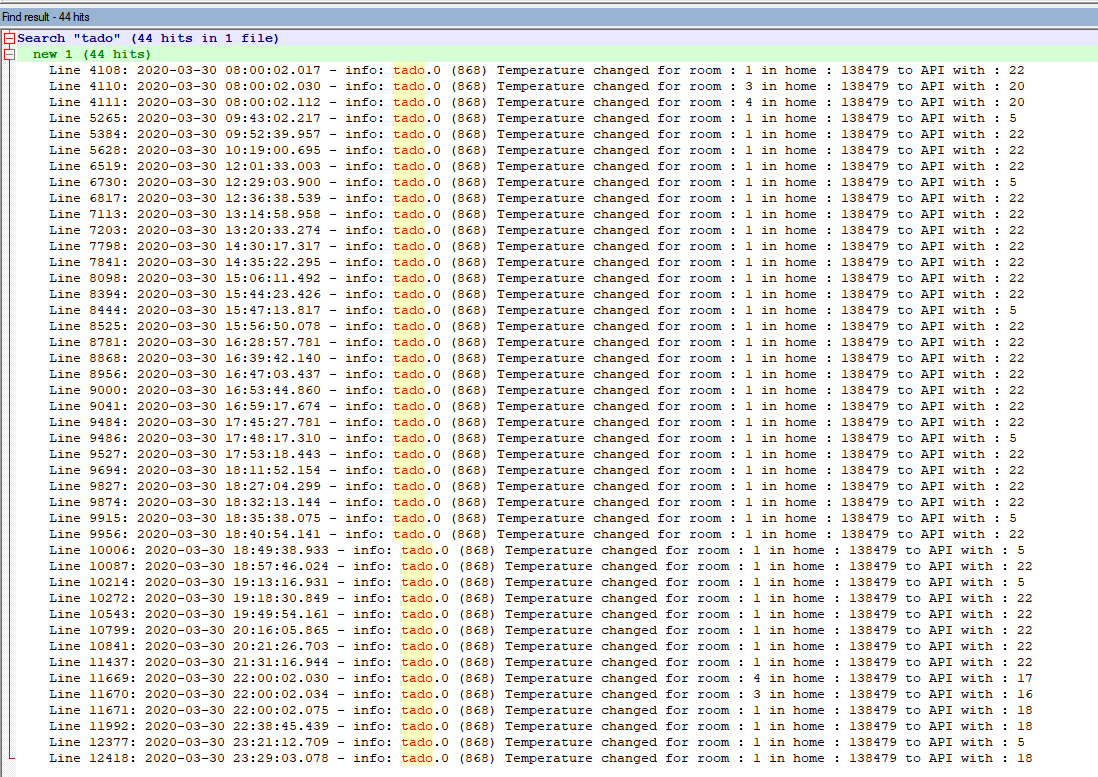The image size is (1098, 777).
Task: Select result Line 9527 at 17:53:18.443
Action: [536, 455]
